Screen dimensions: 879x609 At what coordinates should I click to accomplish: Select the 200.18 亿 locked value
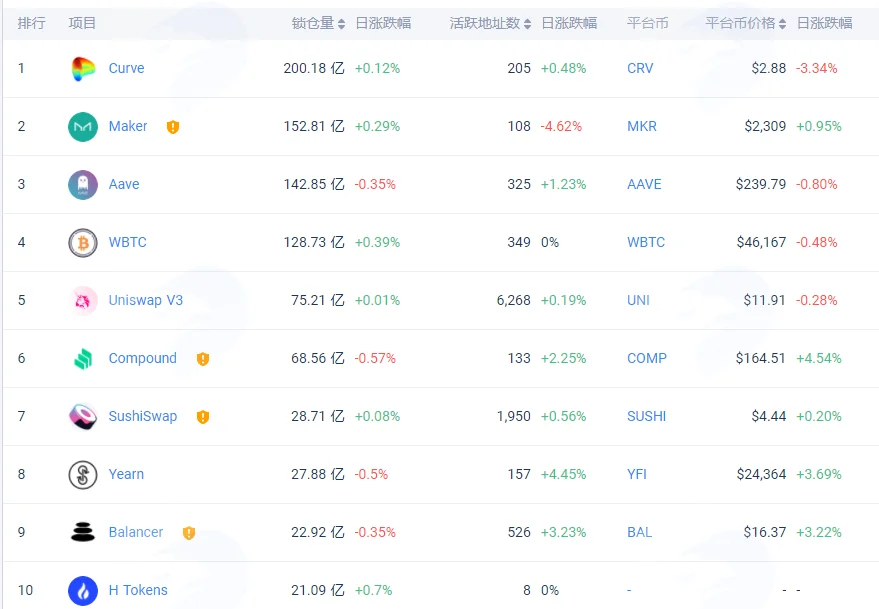[x=314, y=68]
